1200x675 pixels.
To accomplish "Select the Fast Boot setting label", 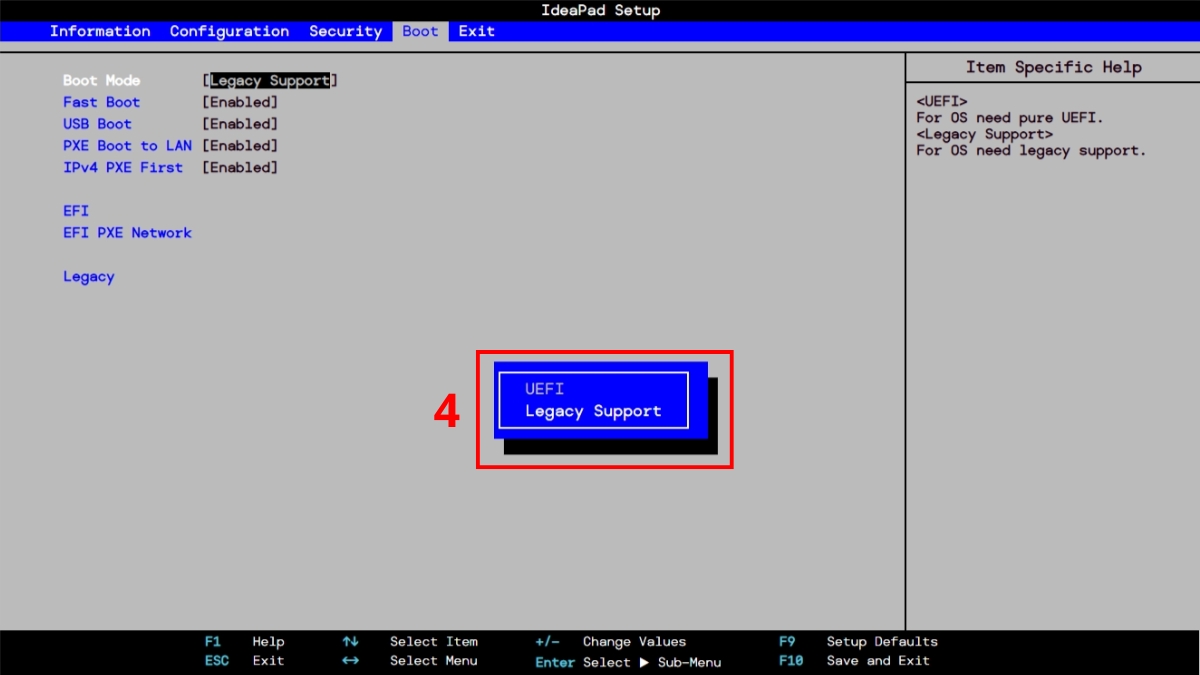I will coord(102,102).
